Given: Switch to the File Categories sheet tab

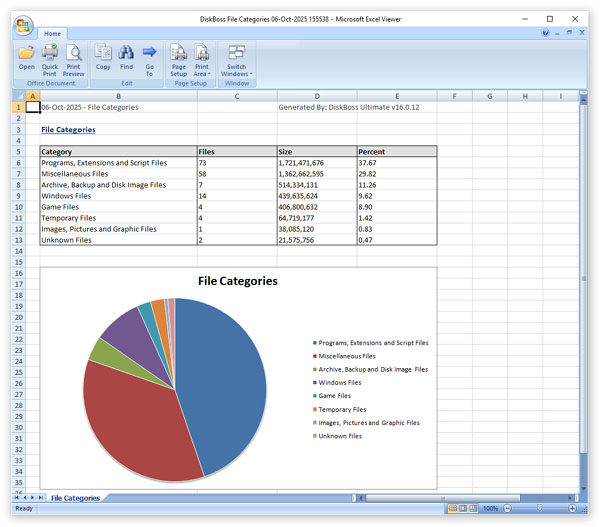Looking at the screenshot, I should (x=75, y=498).
